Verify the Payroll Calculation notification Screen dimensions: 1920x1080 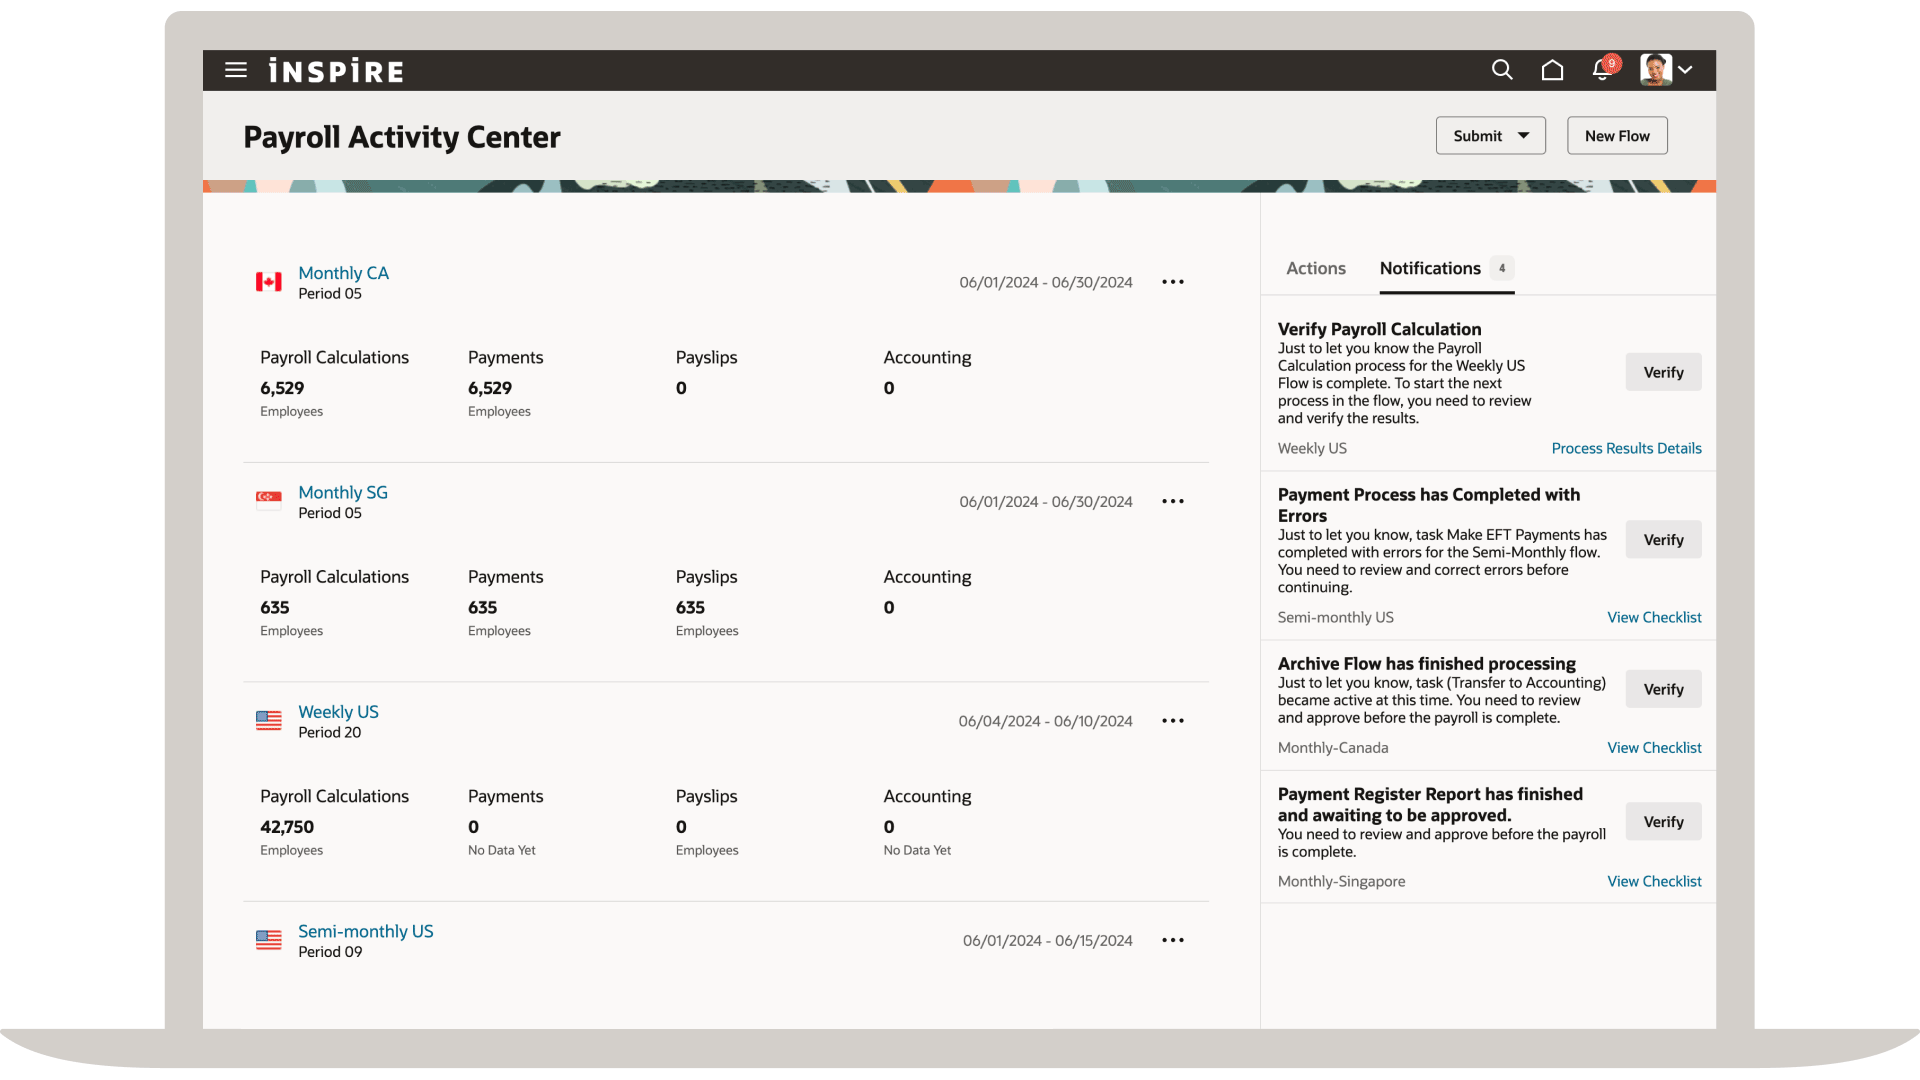tap(1663, 371)
